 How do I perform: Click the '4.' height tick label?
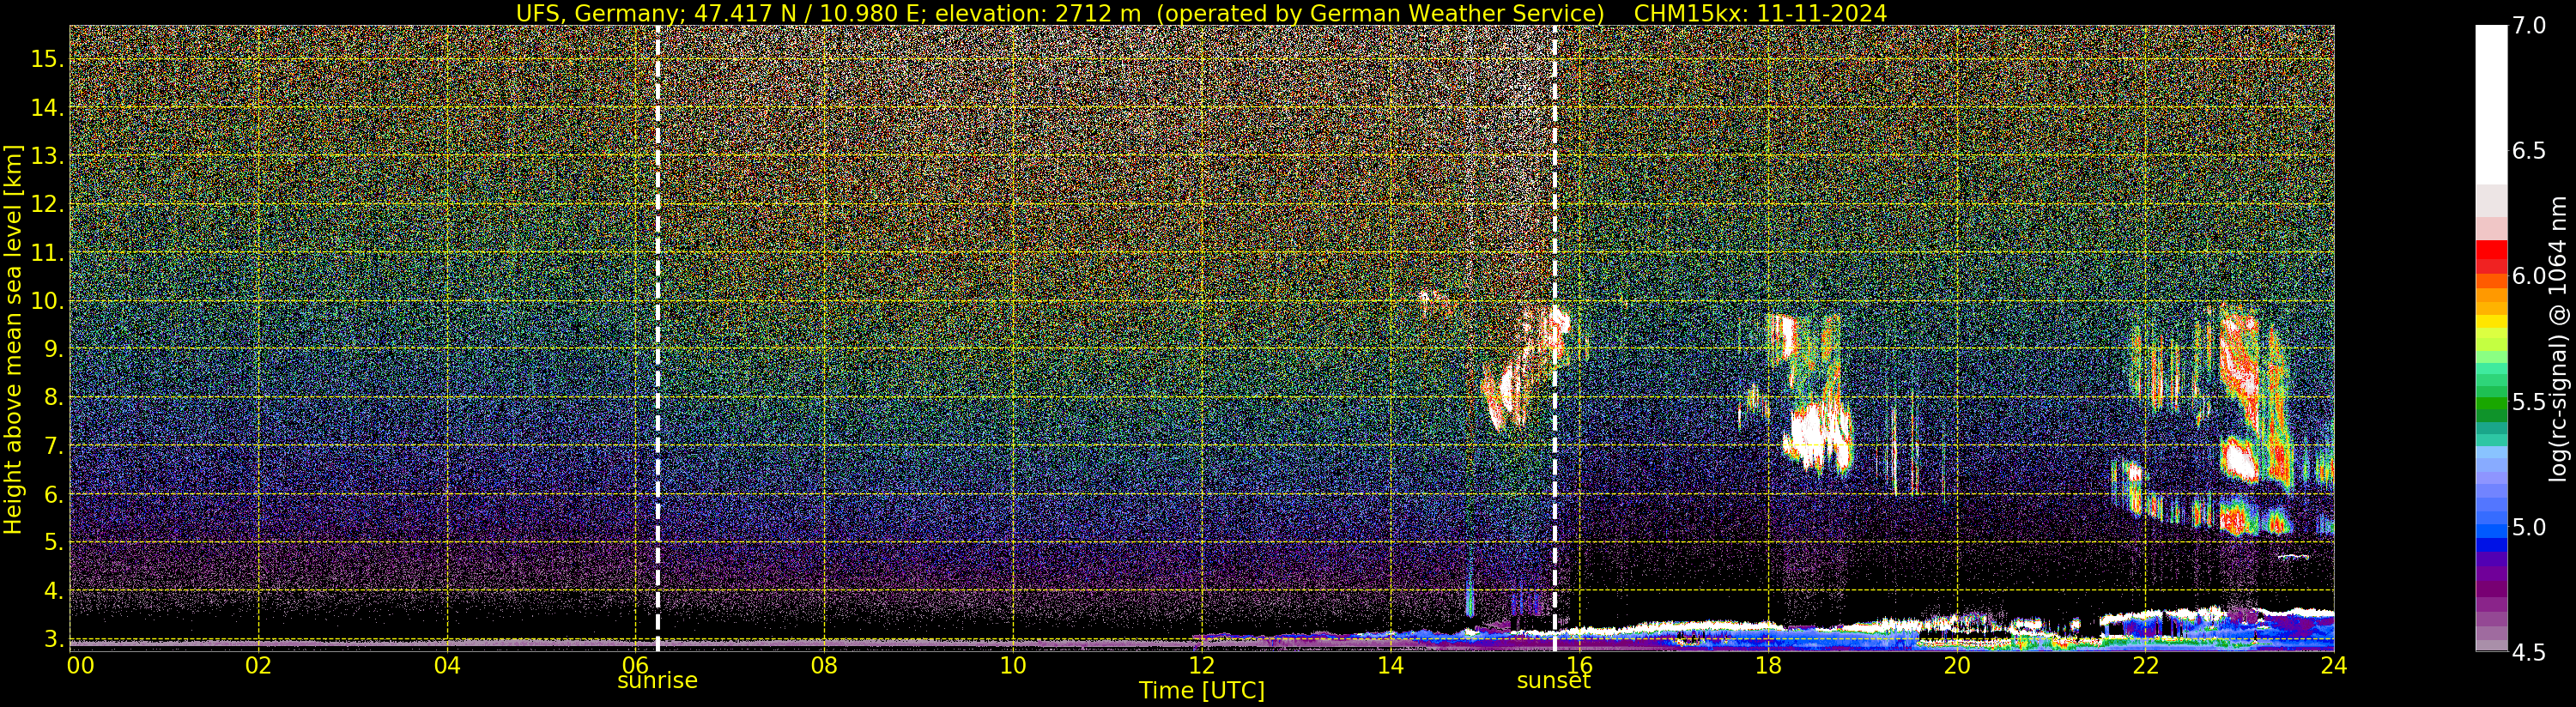(x=53, y=591)
